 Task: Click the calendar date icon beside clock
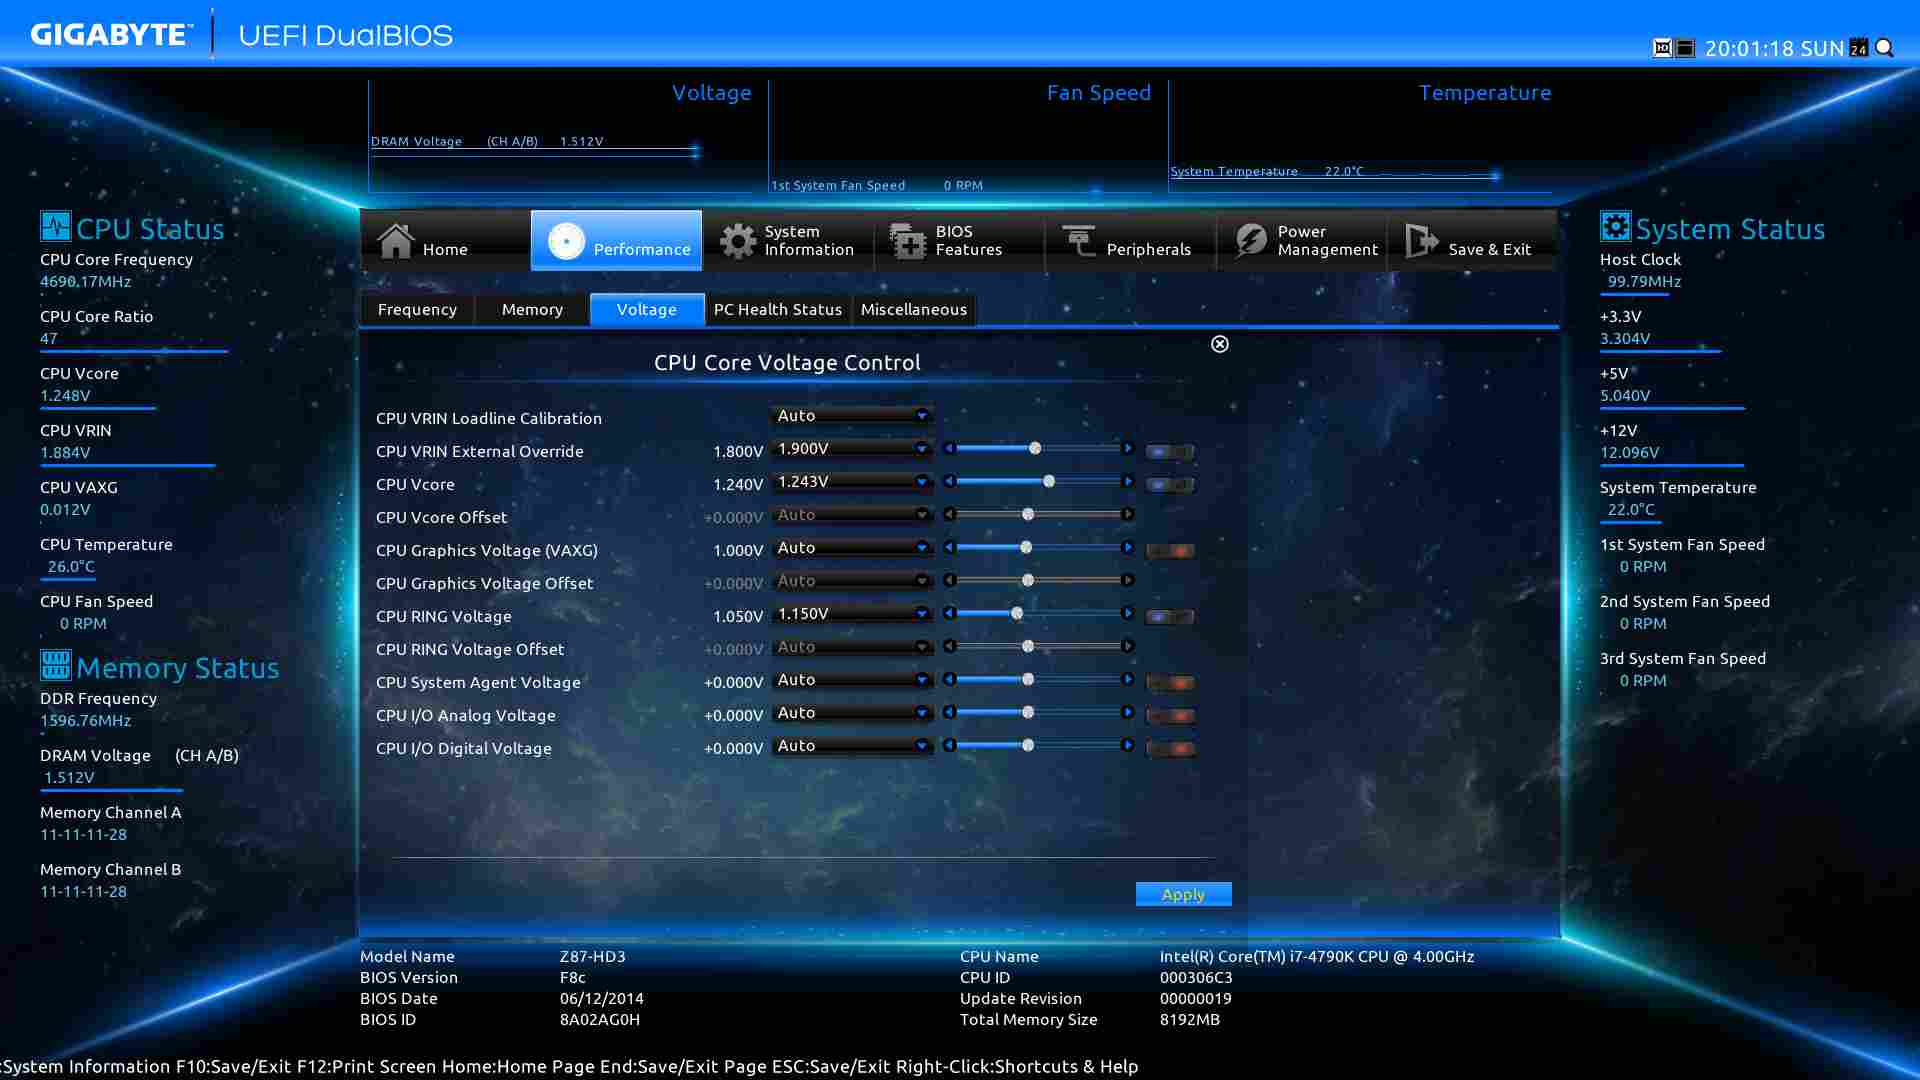(1859, 48)
